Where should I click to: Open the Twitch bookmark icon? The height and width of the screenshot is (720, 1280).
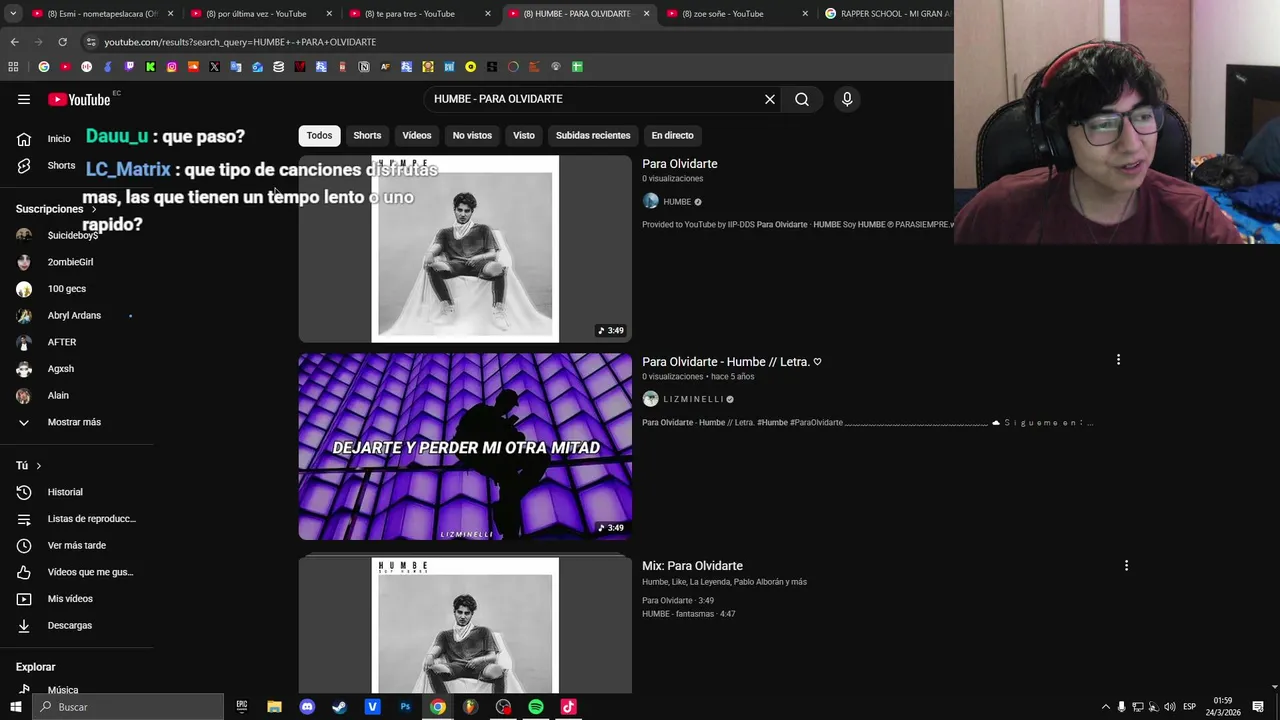(129, 67)
